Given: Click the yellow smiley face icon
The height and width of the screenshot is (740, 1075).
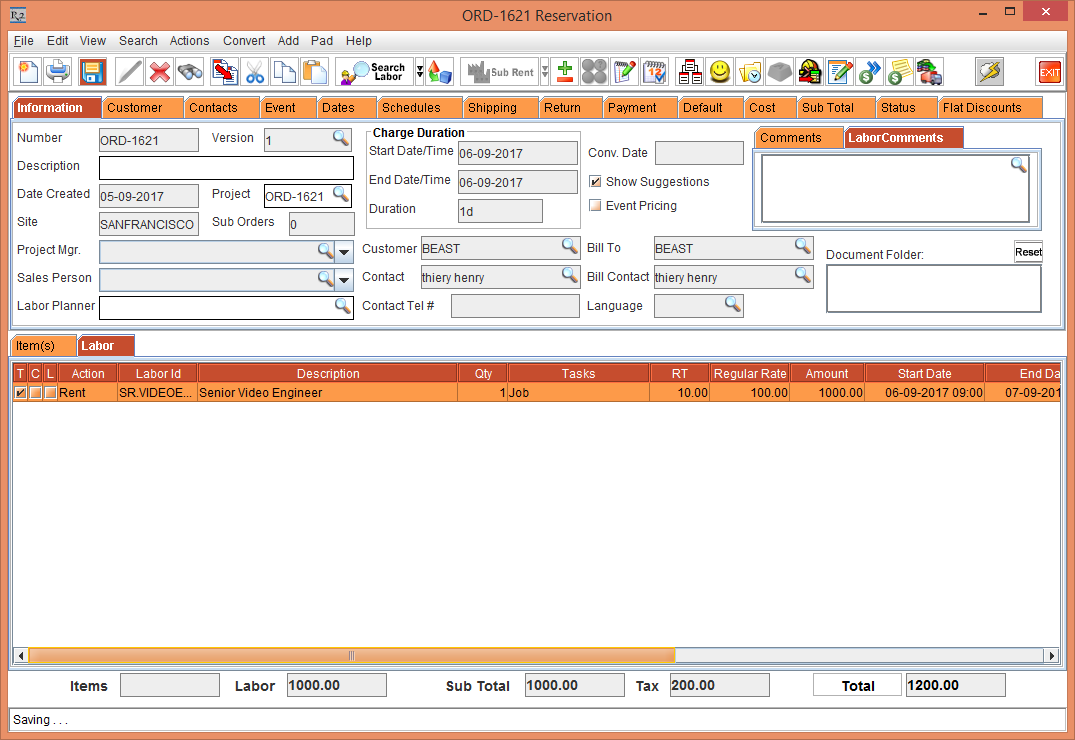Looking at the screenshot, I should click(719, 72).
